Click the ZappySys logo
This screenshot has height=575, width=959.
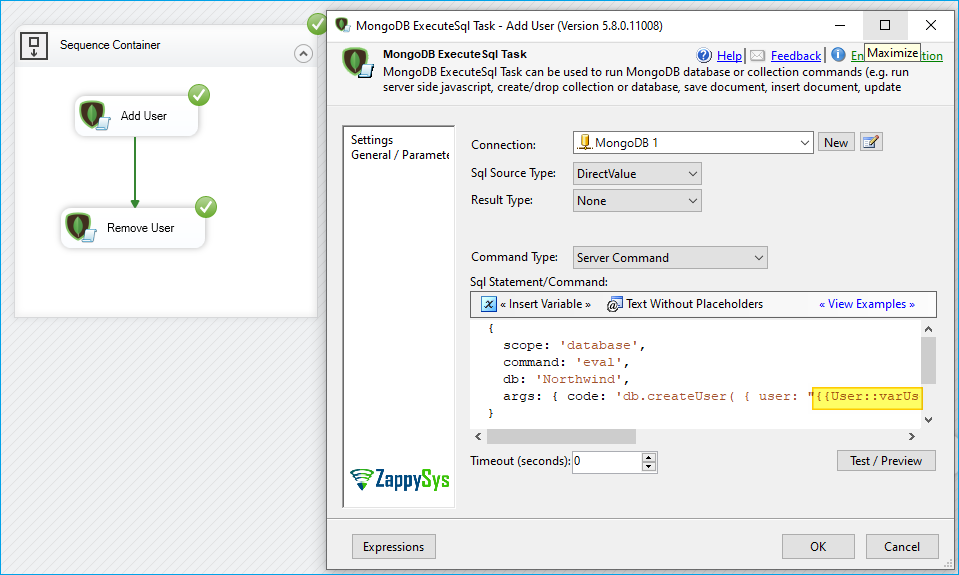click(x=400, y=480)
